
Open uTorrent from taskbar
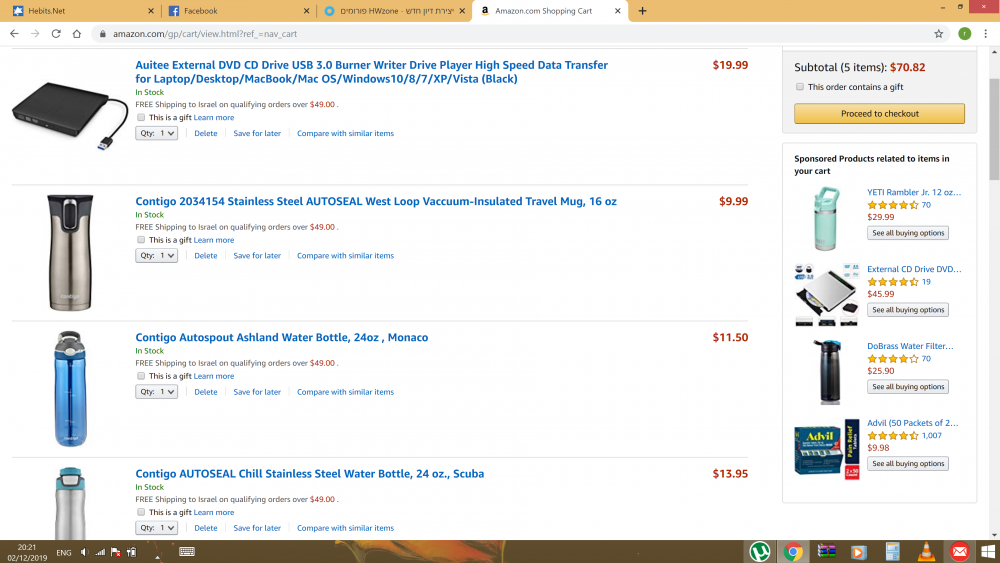point(760,552)
